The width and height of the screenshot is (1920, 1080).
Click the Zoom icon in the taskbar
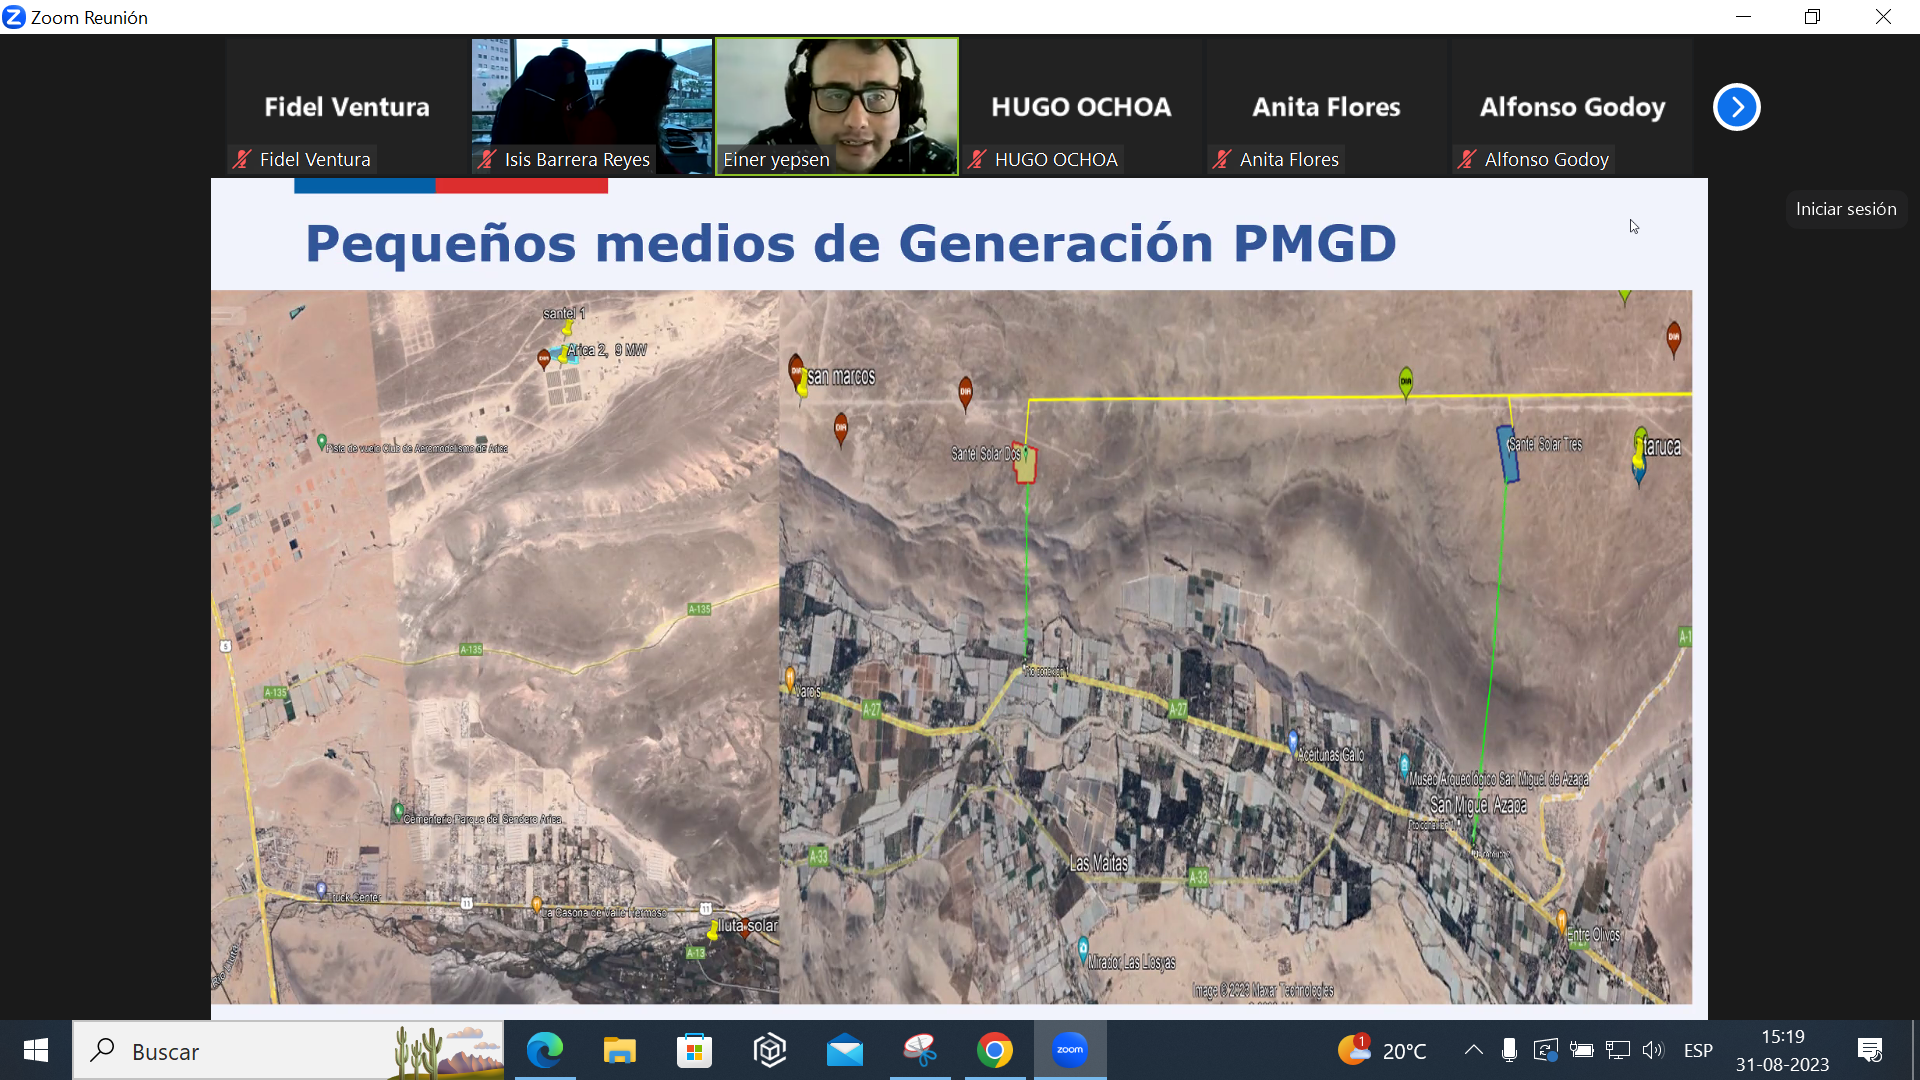[x=1069, y=1050]
